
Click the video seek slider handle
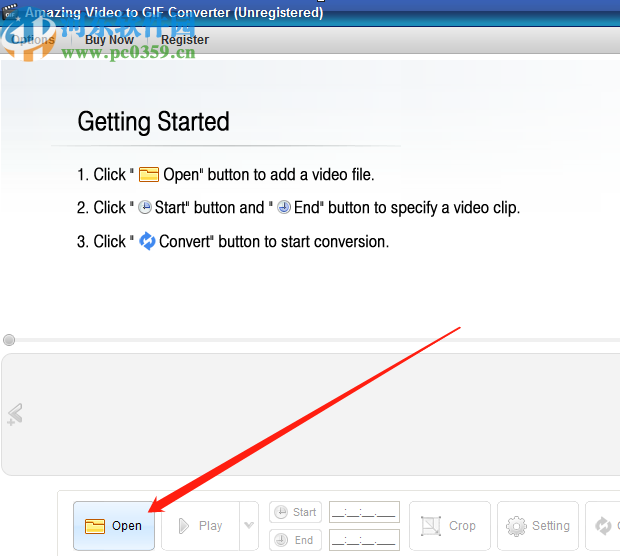click(x=9, y=340)
